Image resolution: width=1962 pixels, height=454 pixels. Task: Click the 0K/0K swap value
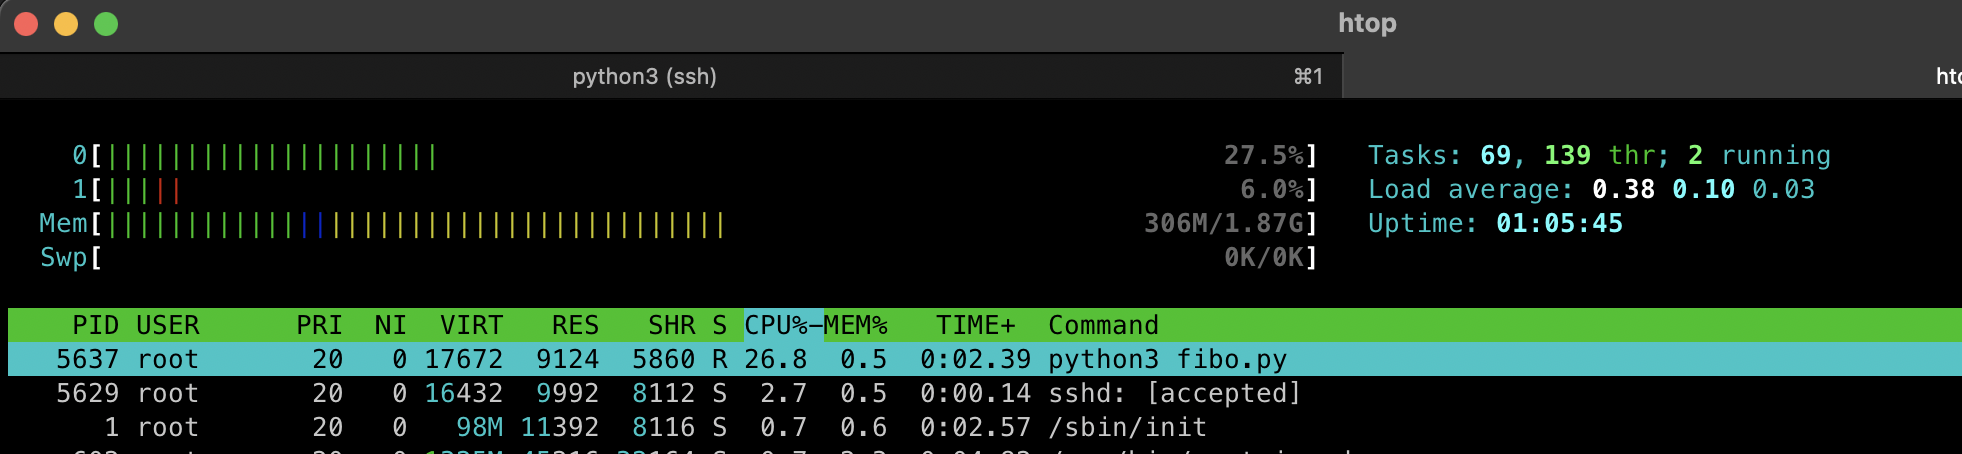1264,257
